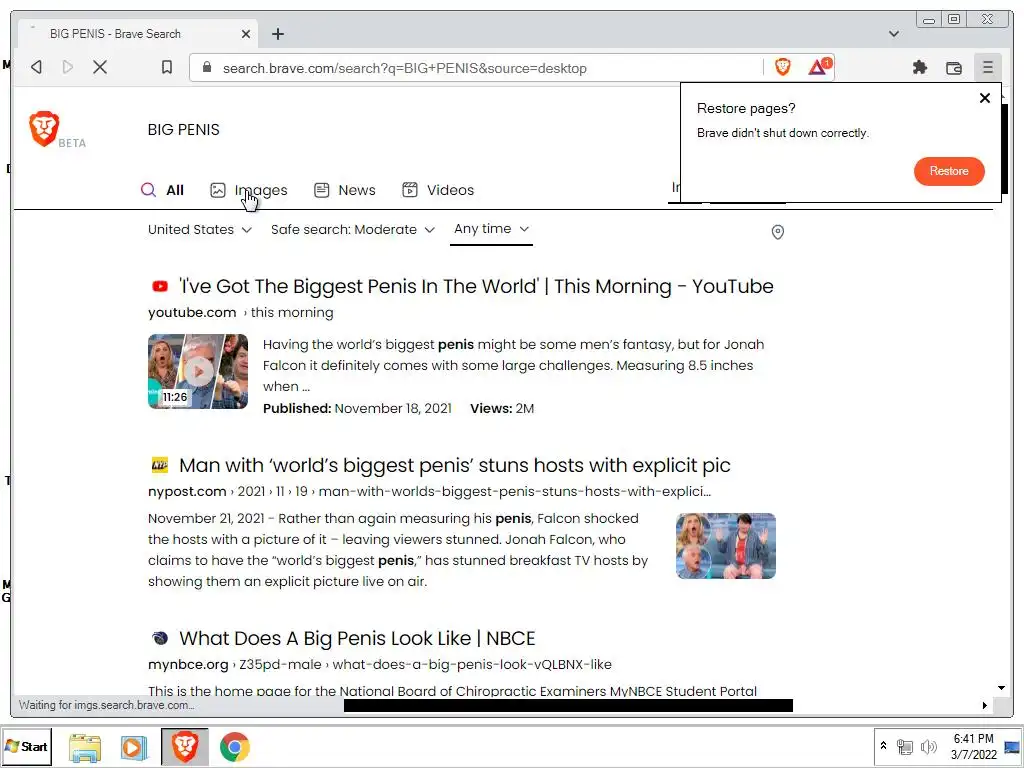Click the youtube.com result URL
This screenshot has width=1024, height=768.
click(240, 313)
